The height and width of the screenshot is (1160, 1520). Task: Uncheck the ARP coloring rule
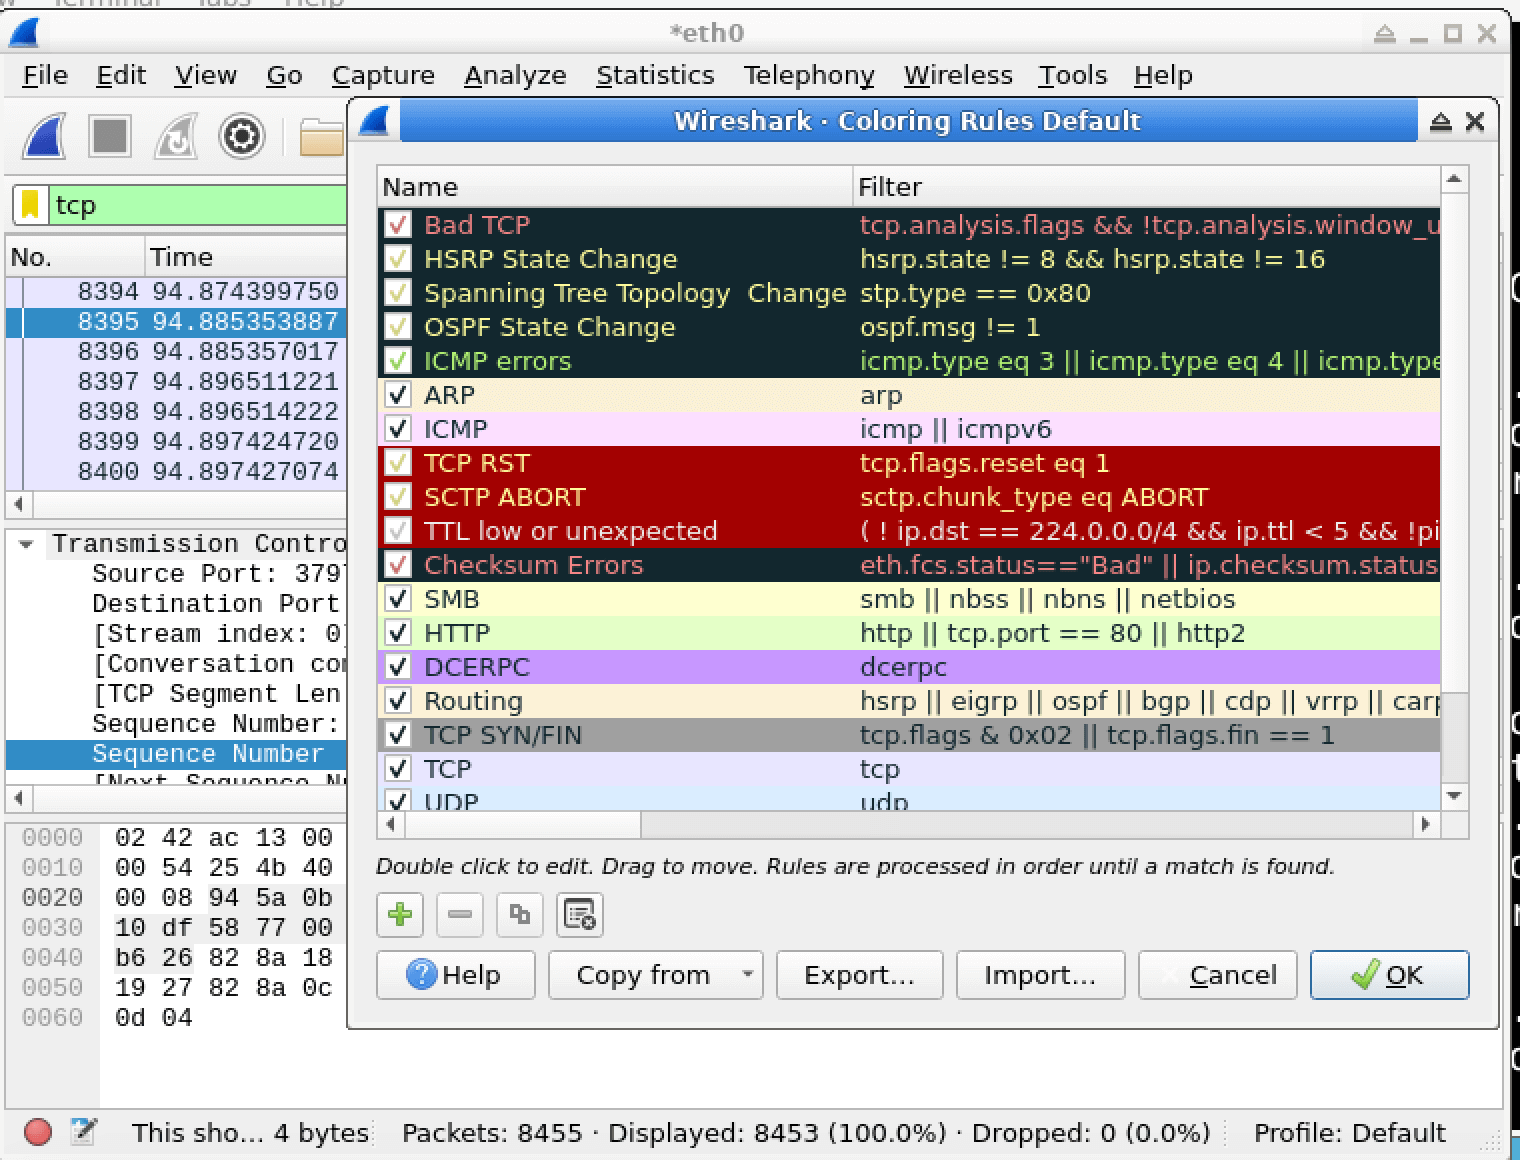pyautogui.click(x=398, y=395)
